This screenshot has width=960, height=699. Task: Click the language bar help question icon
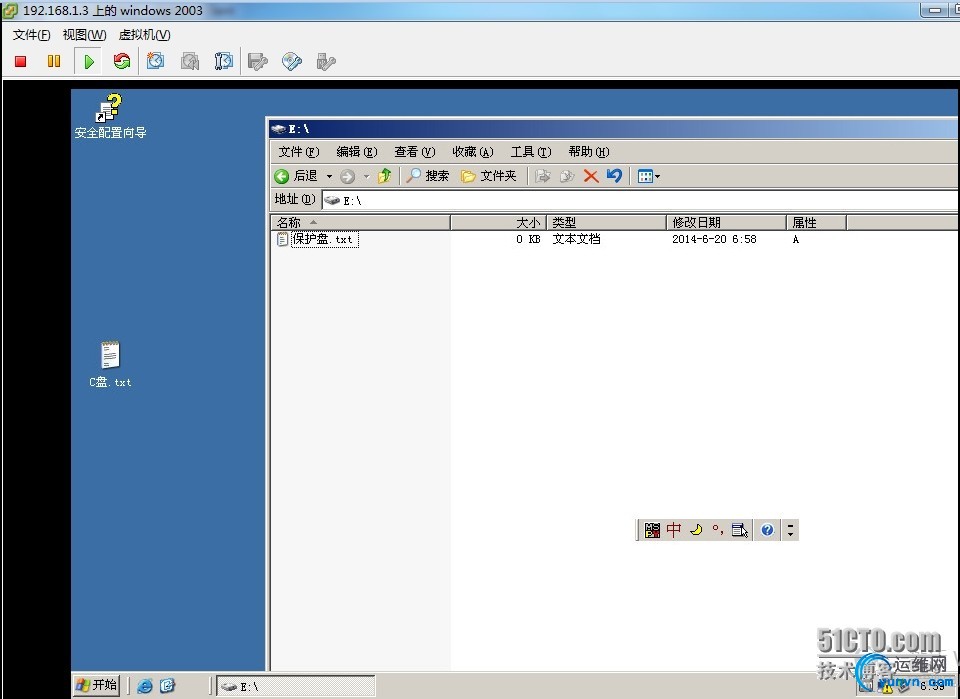(767, 530)
